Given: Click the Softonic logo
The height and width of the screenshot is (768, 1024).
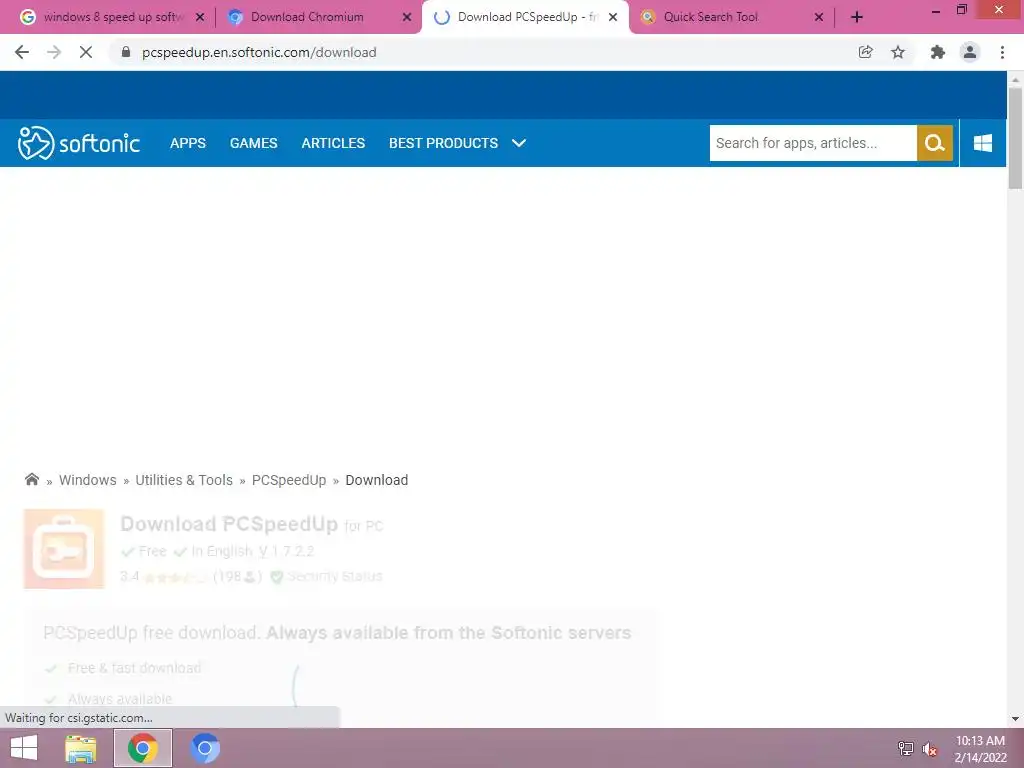Looking at the screenshot, I should tap(79, 143).
